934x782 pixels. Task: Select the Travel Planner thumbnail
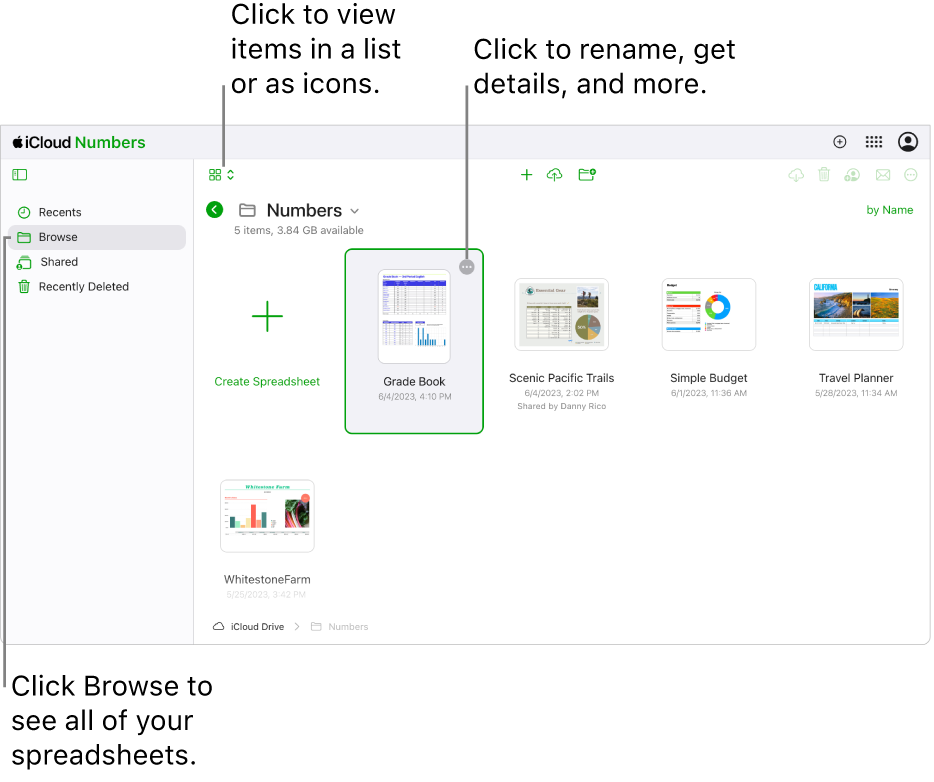855,314
